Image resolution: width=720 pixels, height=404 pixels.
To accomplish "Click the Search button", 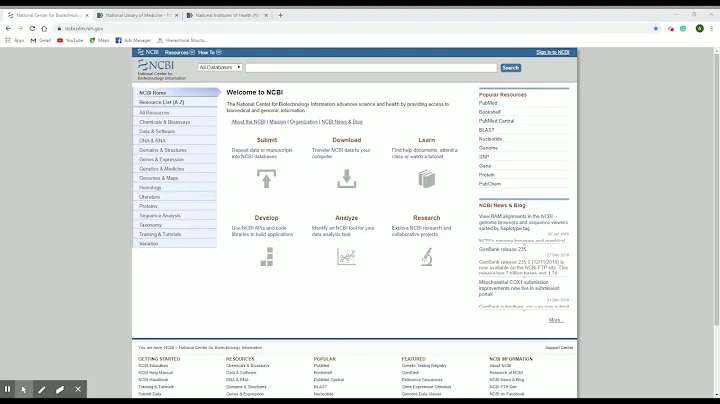I will [511, 67].
